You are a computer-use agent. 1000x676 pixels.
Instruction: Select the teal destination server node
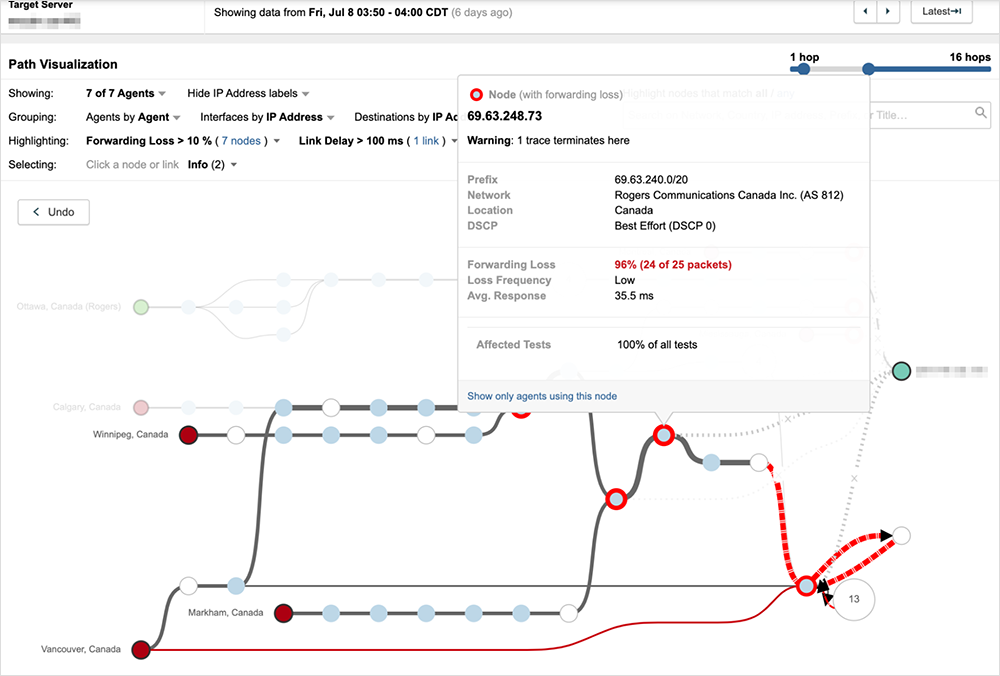[x=901, y=370]
